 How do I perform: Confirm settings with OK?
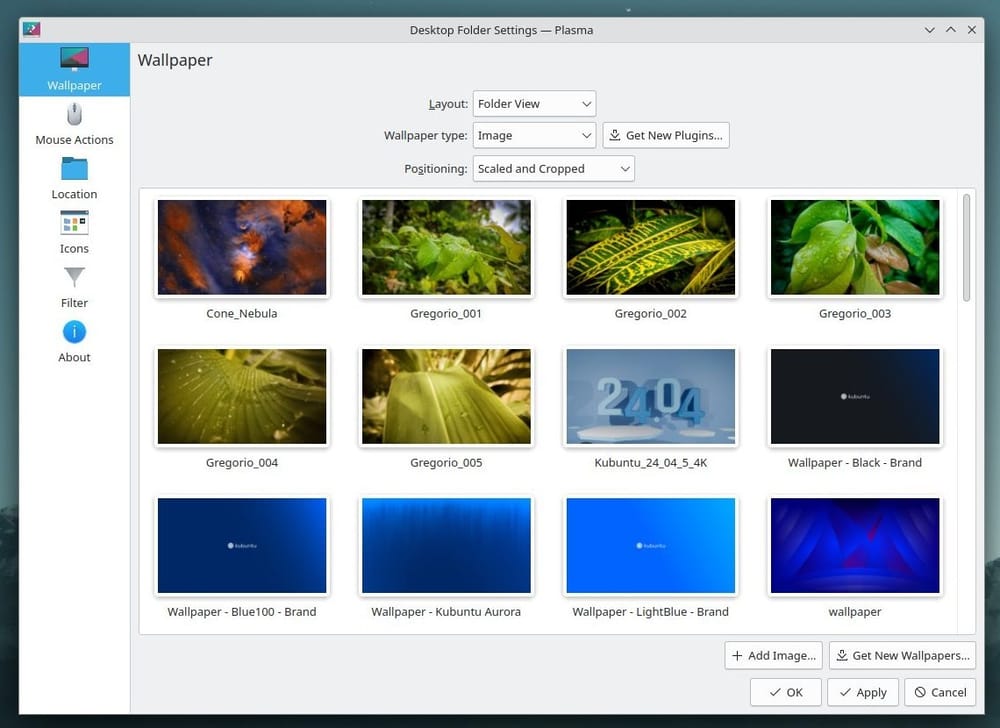click(786, 692)
